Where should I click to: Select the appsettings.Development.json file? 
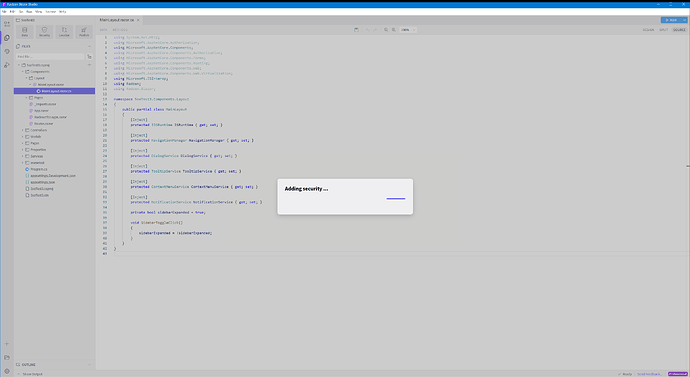tap(53, 176)
